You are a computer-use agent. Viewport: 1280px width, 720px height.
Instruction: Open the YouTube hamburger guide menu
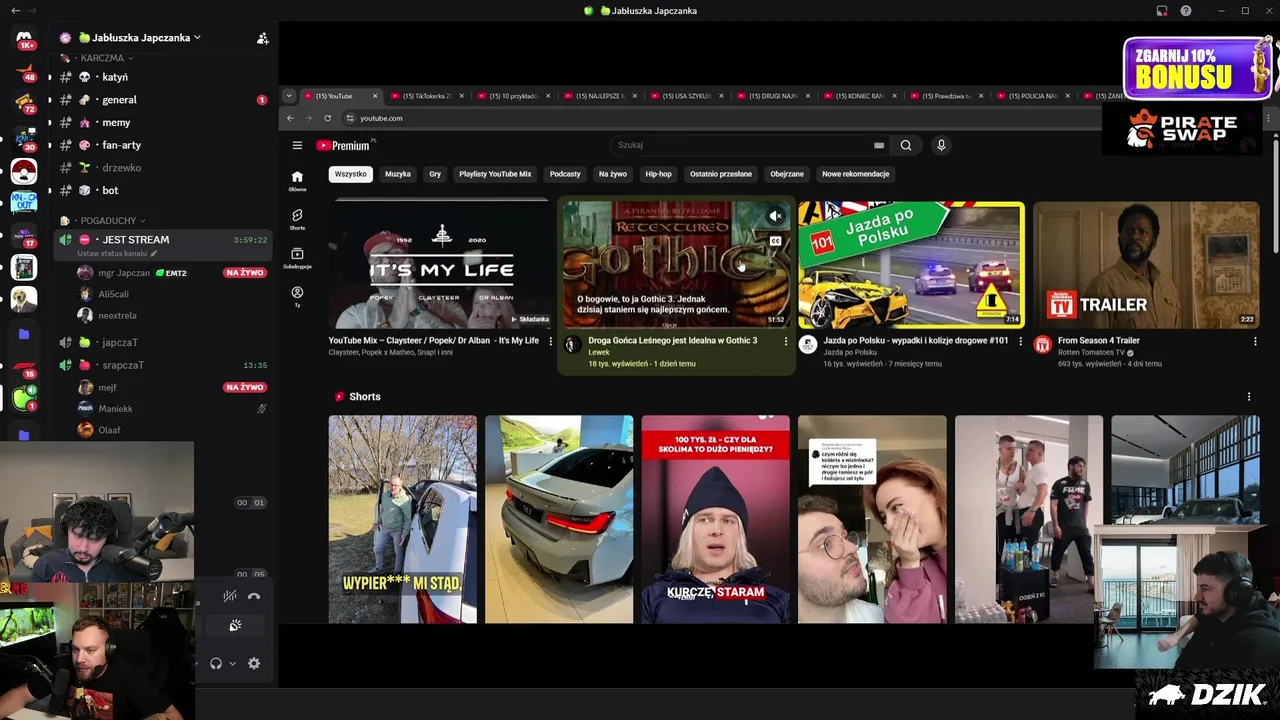tap(297, 145)
